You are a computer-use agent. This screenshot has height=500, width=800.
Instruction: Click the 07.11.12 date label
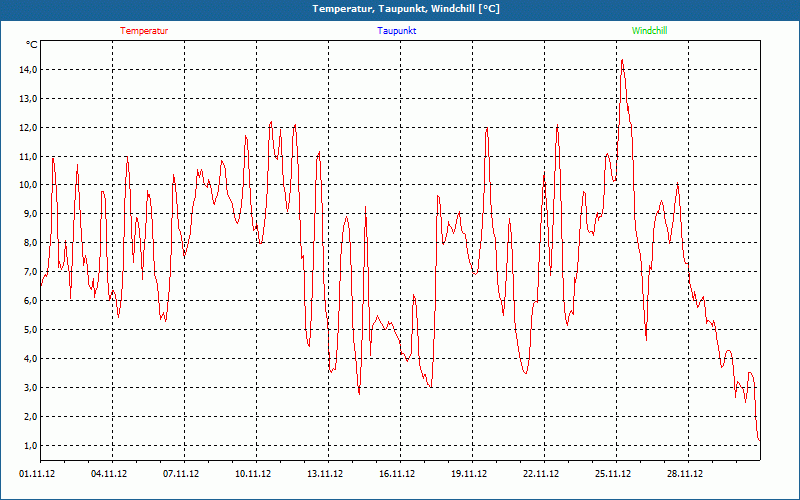tap(181, 474)
